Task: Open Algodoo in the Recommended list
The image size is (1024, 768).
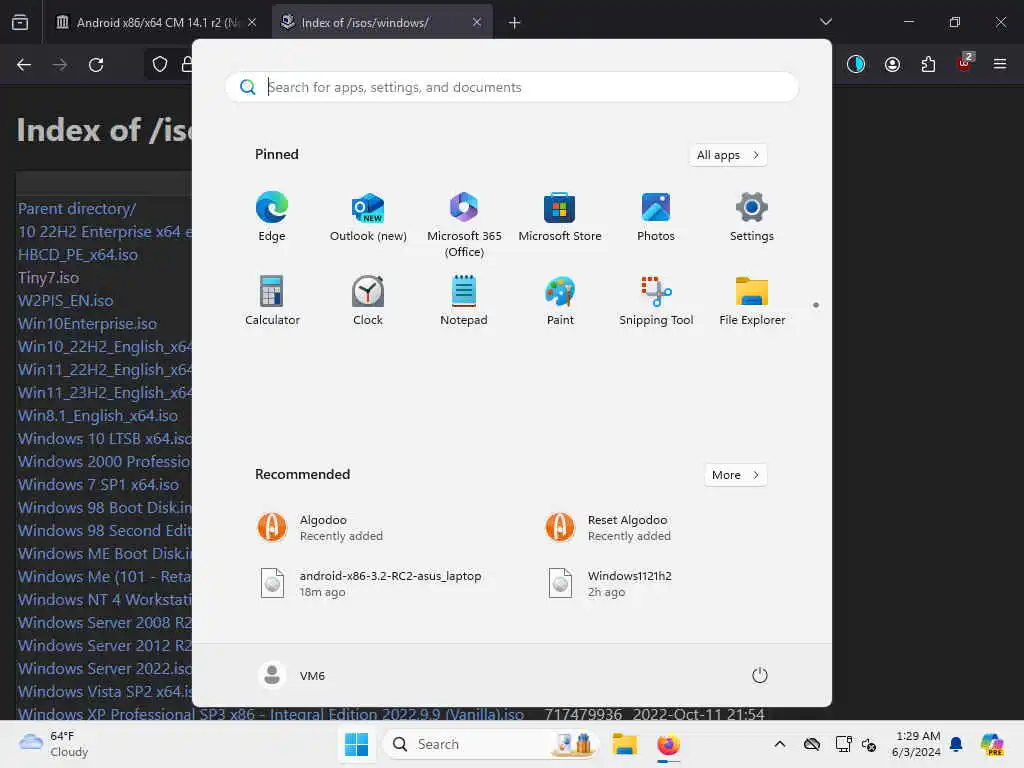Action: coord(320,528)
